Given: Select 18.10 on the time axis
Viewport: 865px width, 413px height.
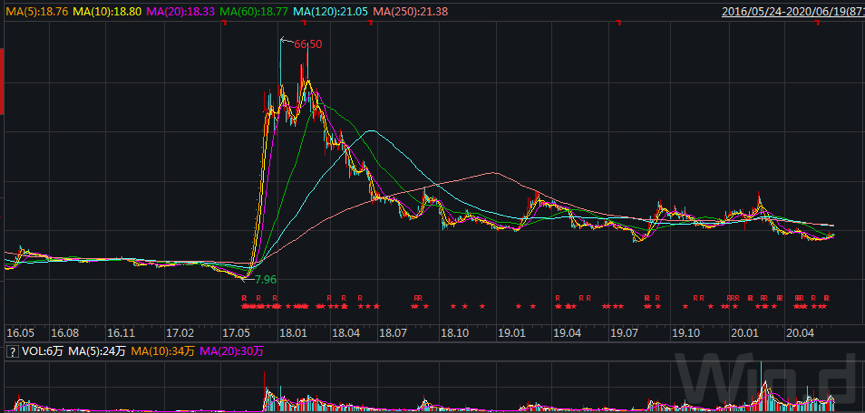Looking at the screenshot, I should point(455,331).
